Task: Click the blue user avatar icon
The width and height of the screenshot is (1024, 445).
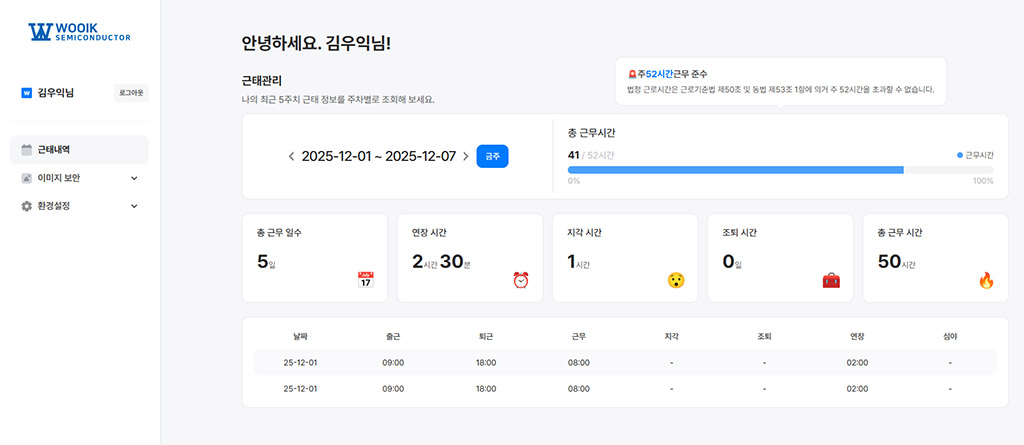Action: tap(27, 93)
